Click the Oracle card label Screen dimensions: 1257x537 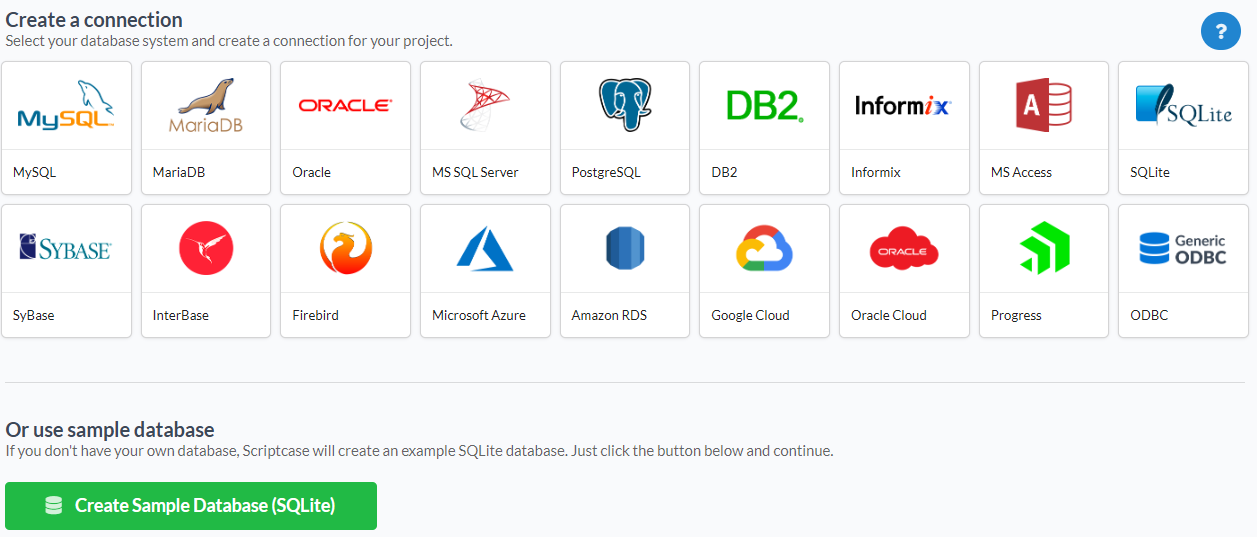[x=311, y=172]
